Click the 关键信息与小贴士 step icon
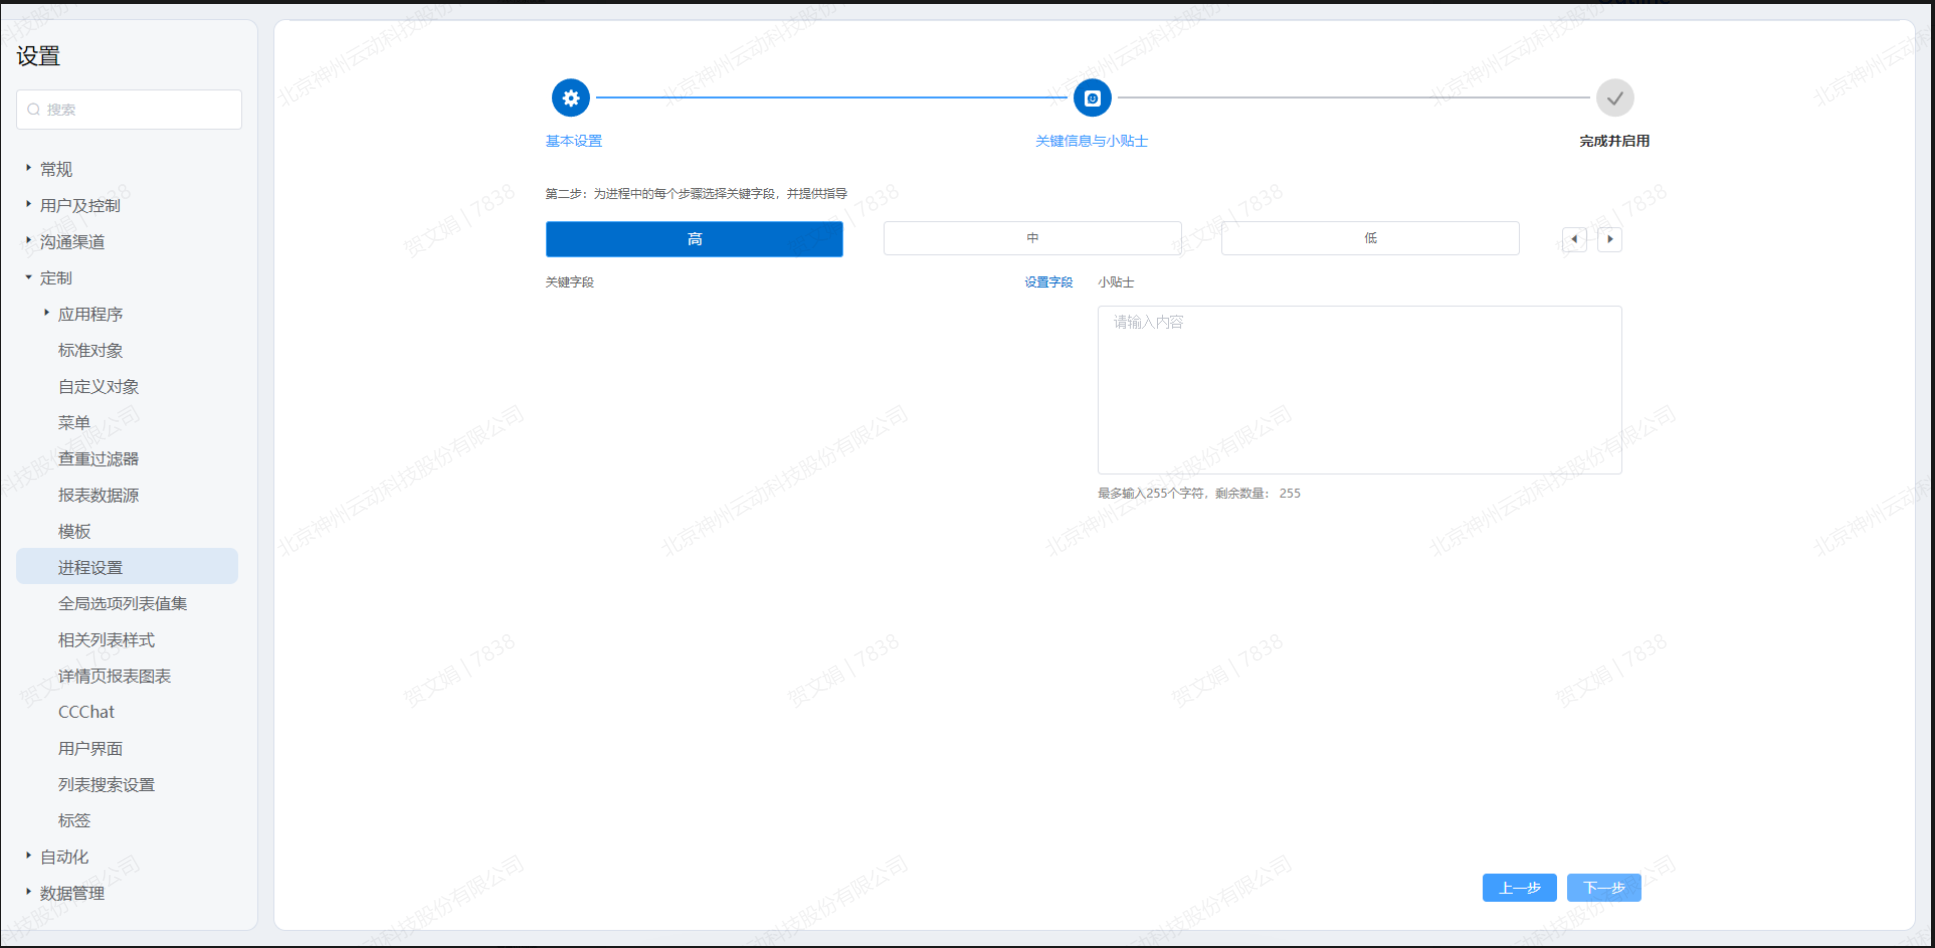The width and height of the screenshot is (1935, 948). [x=1092, y=98]
